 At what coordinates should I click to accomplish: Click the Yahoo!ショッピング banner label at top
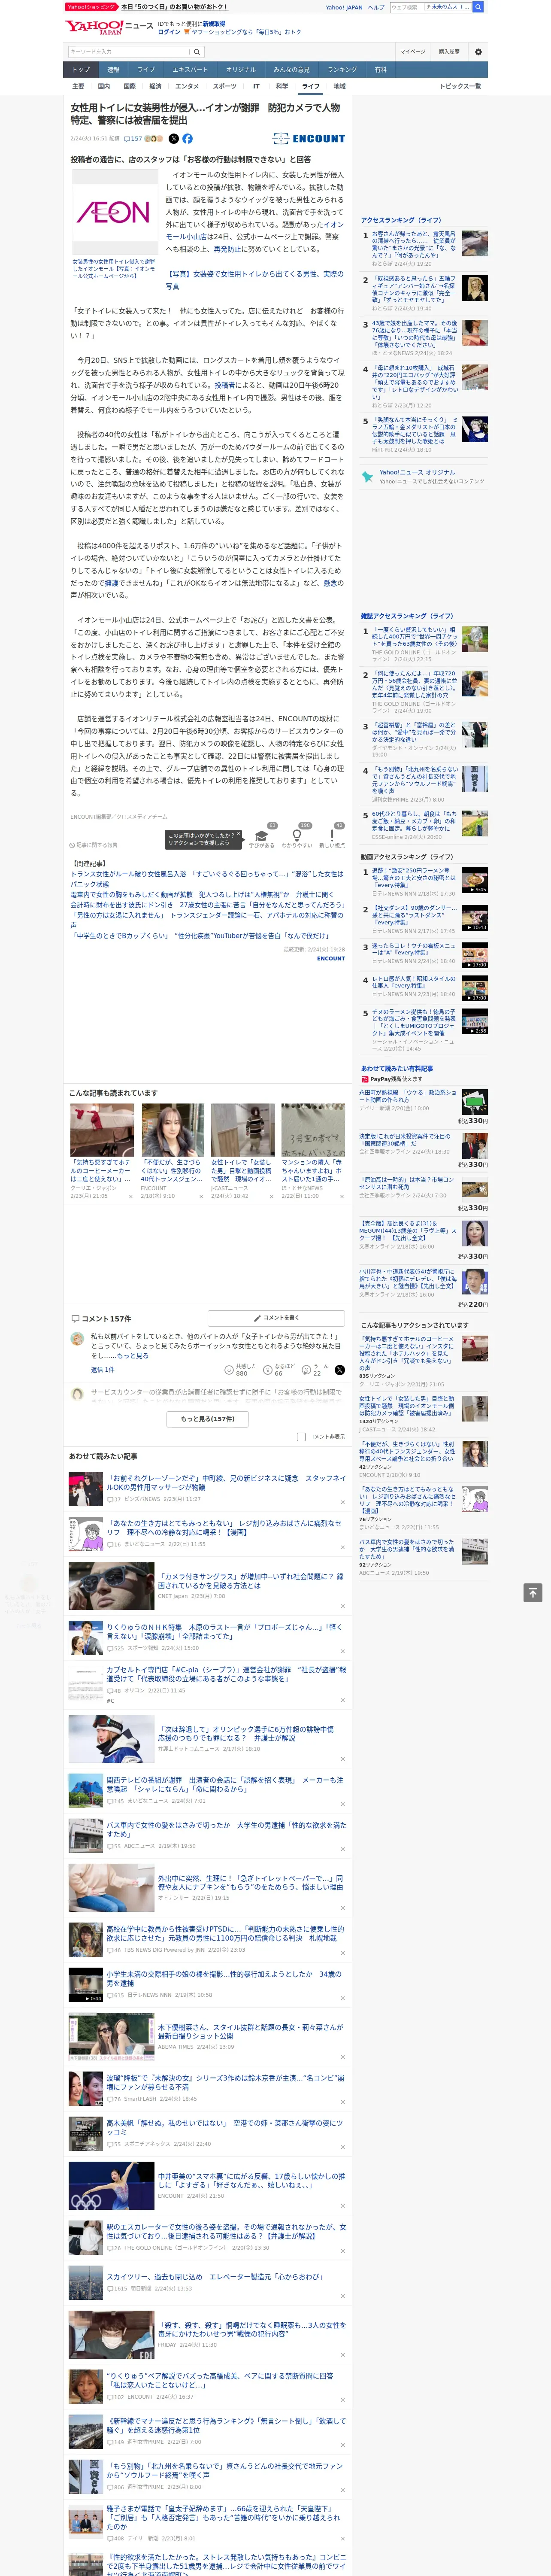(92, 7)
